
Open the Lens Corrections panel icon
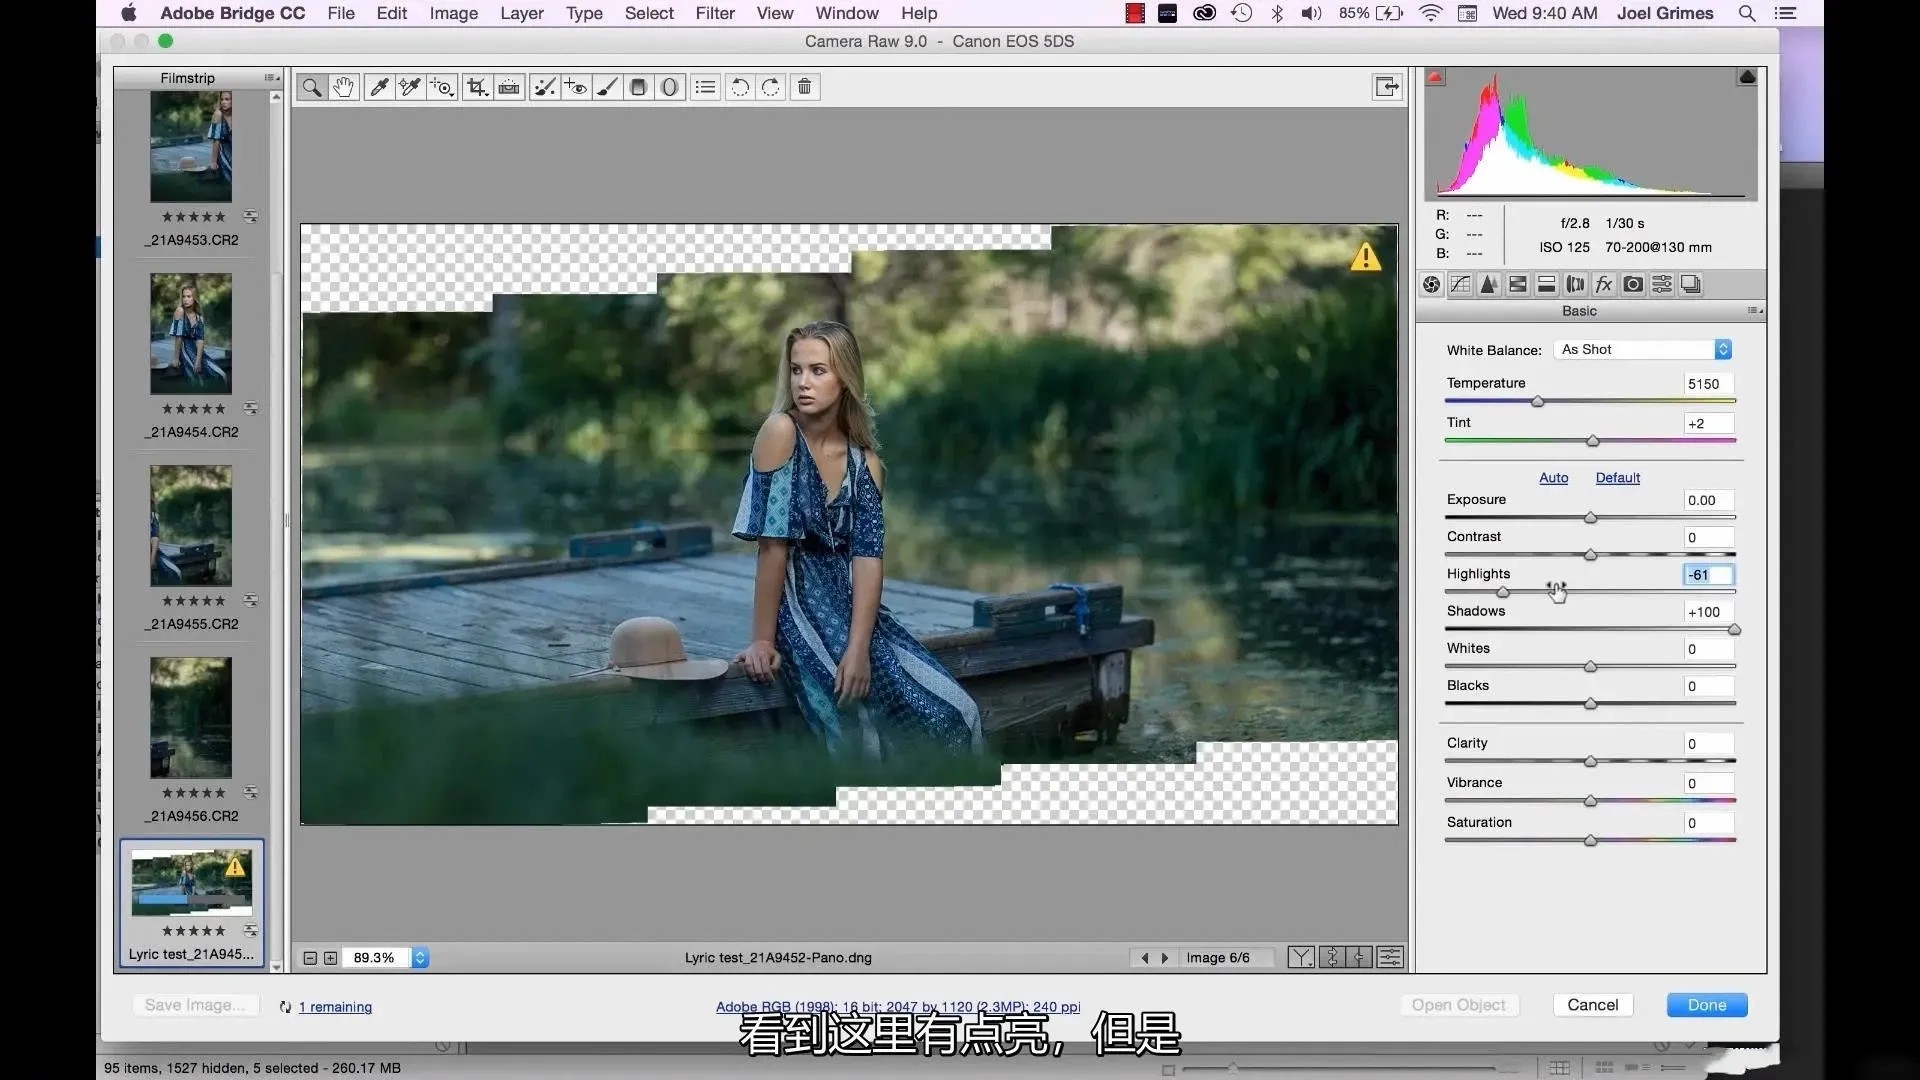[1575, 285]
